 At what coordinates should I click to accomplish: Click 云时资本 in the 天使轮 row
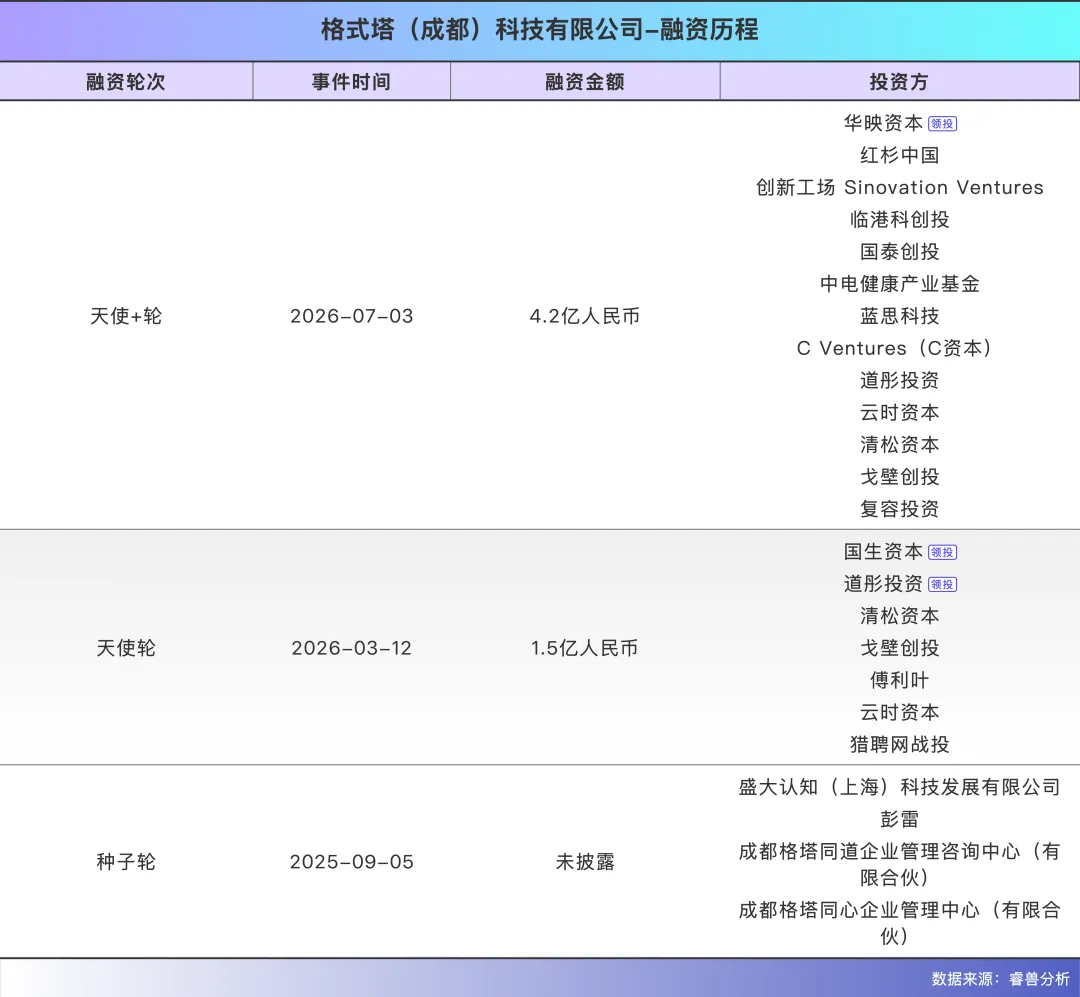click(900, 712)
